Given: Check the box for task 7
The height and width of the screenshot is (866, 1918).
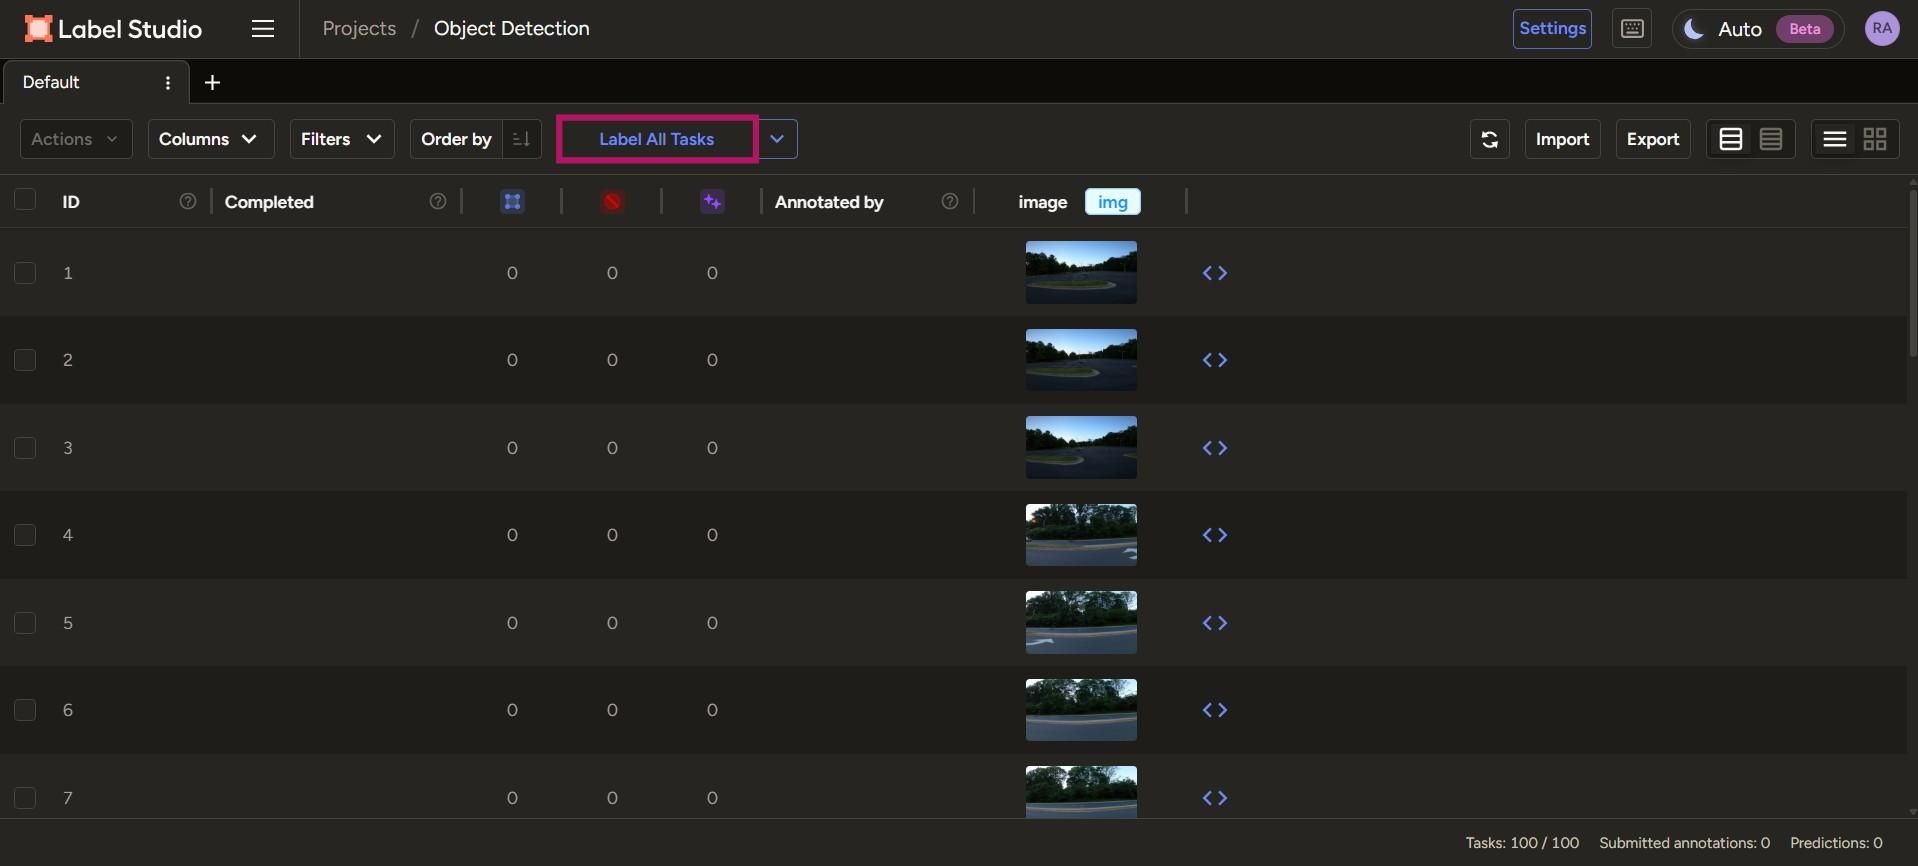Looking at the screenshot, I should 25,798.
